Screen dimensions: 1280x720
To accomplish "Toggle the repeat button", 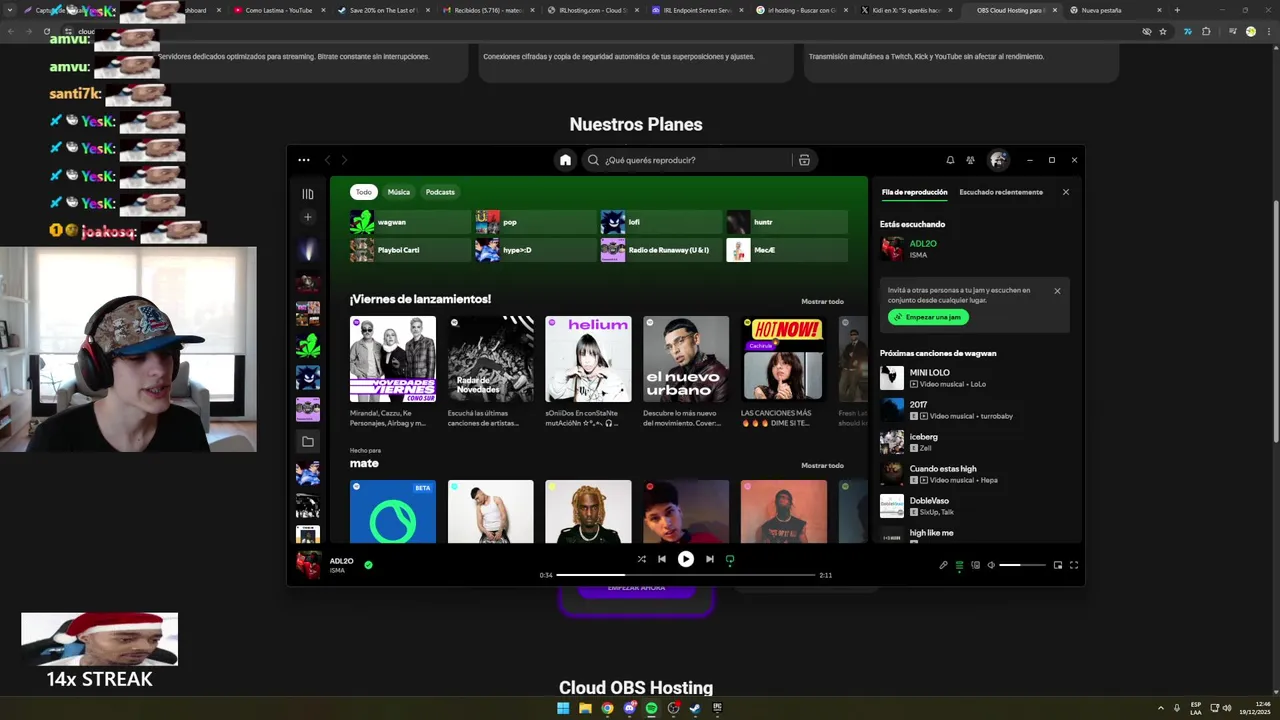I will pyautogui.click(x=730, y=559).
